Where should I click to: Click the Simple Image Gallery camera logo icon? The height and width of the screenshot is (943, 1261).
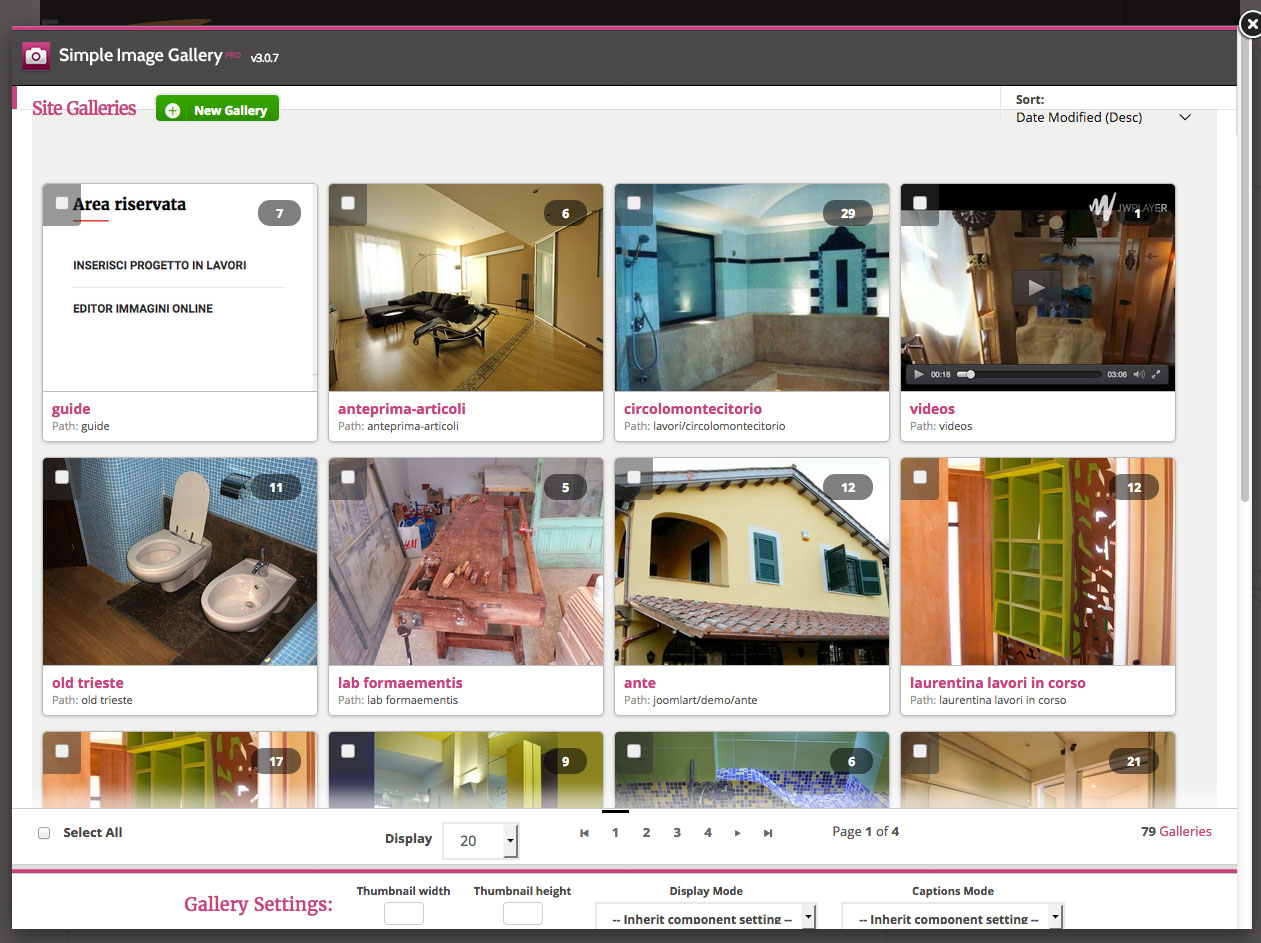click(x=36, y=56)
